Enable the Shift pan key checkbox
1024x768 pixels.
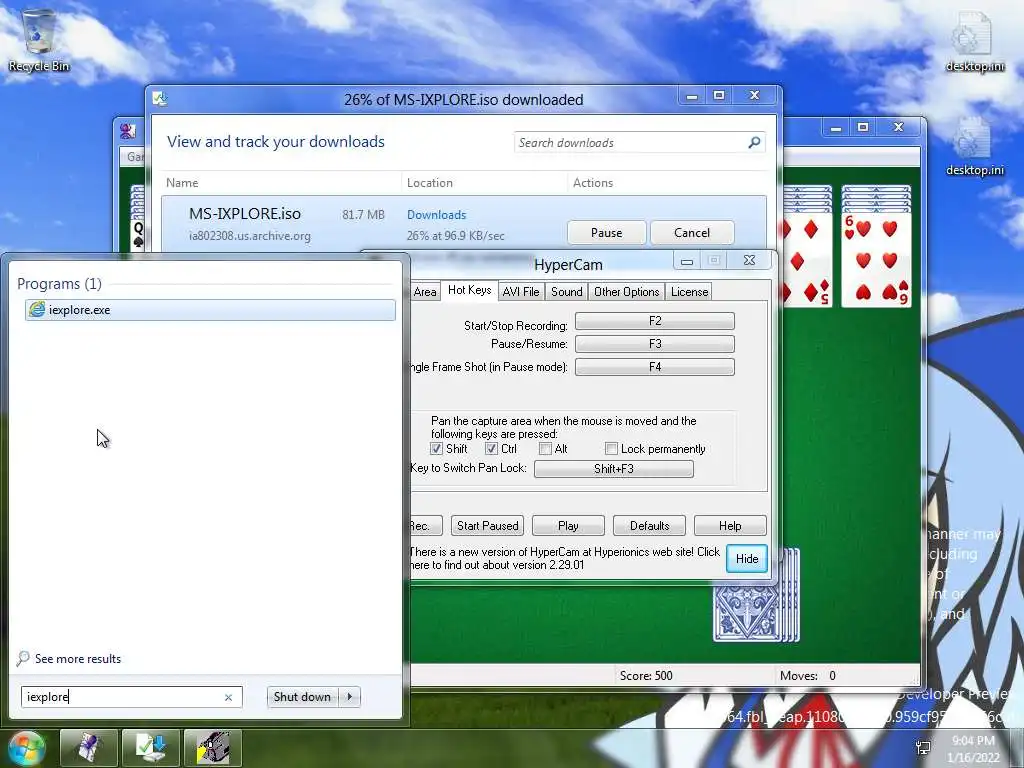point(436,449)
